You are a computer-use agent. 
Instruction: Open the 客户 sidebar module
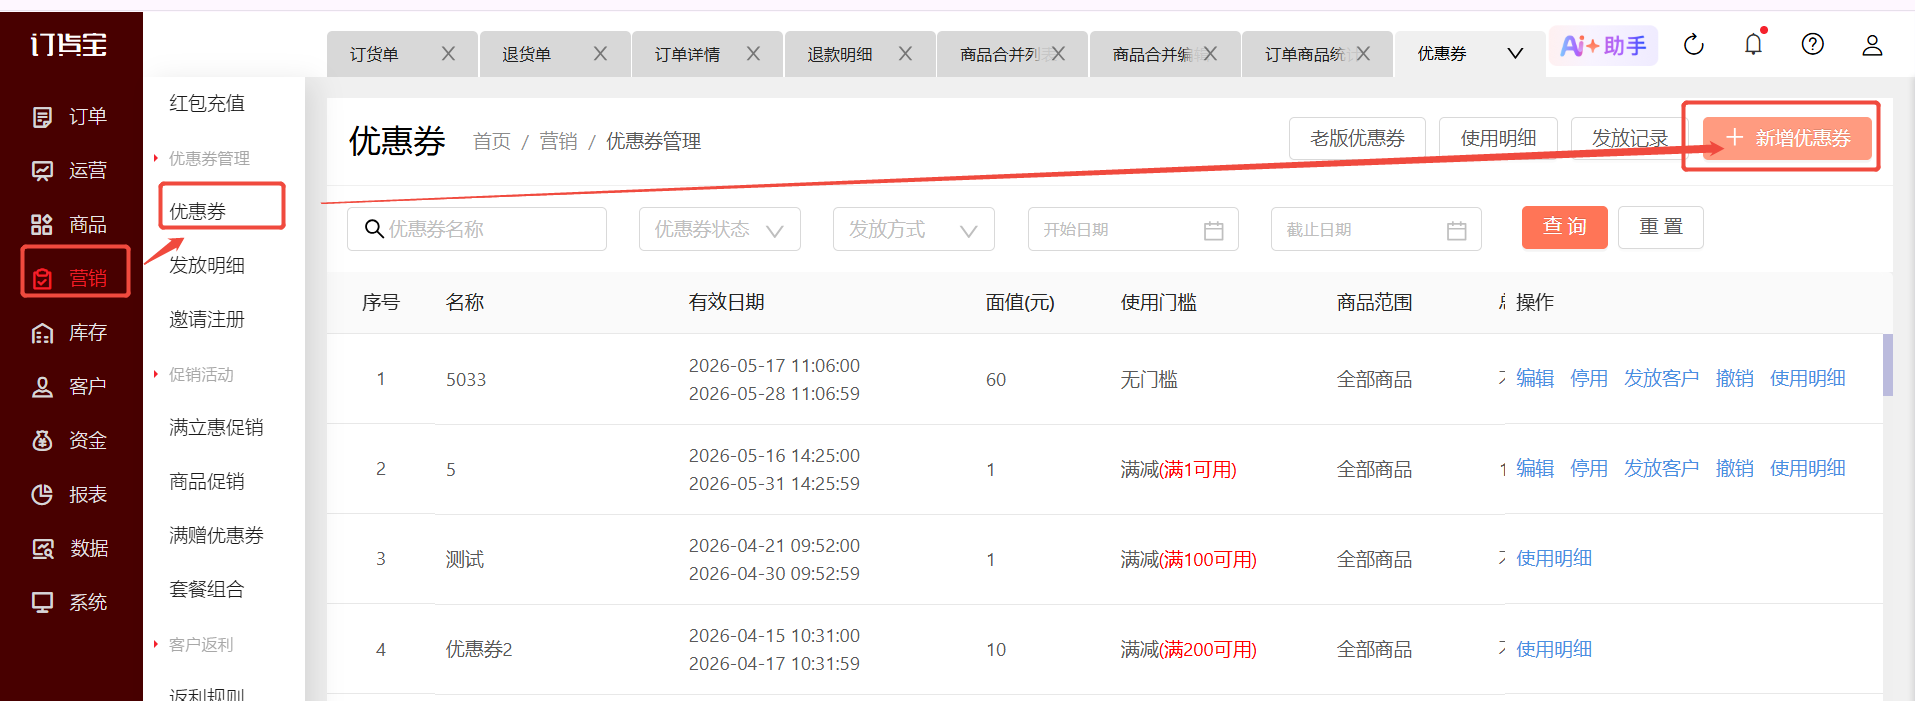click(69, 387)
